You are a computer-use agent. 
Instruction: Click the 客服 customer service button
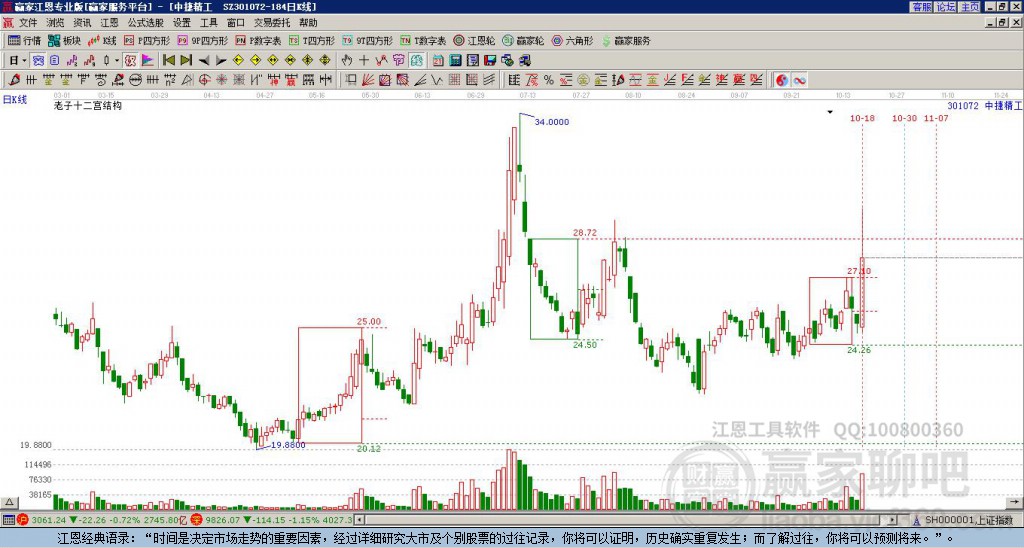(921, 7)
